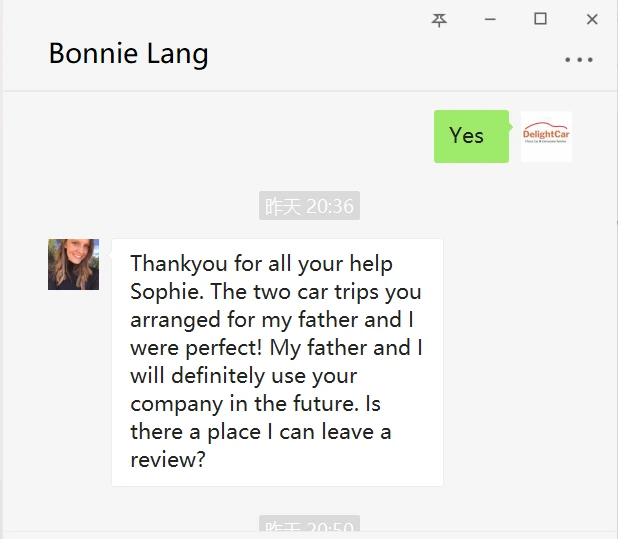This screenshot has height=539, width=618.
Task: Click the word "Thankyou" in the message
Action: click(x=174, y=264)
